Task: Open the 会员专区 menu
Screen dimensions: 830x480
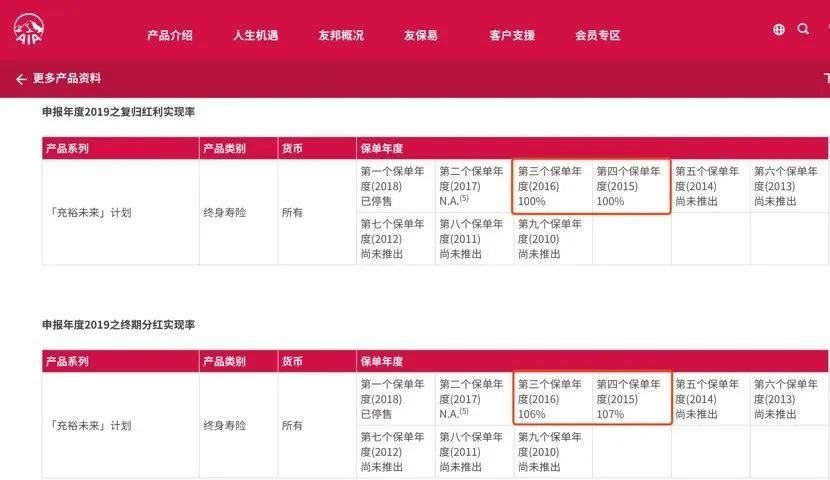Action: (x=598, y=35)
